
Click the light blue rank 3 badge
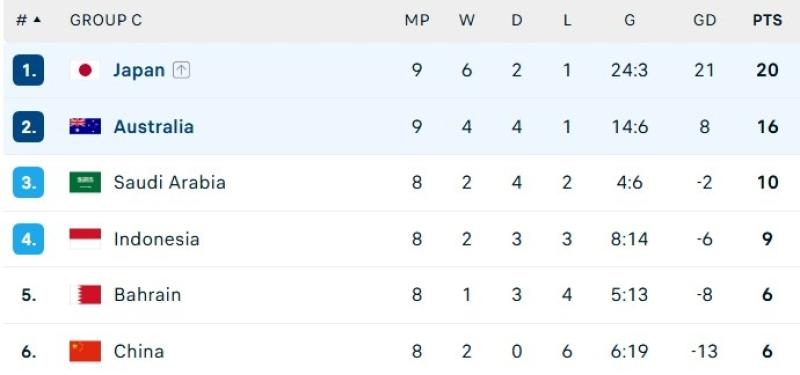point(29,182)
